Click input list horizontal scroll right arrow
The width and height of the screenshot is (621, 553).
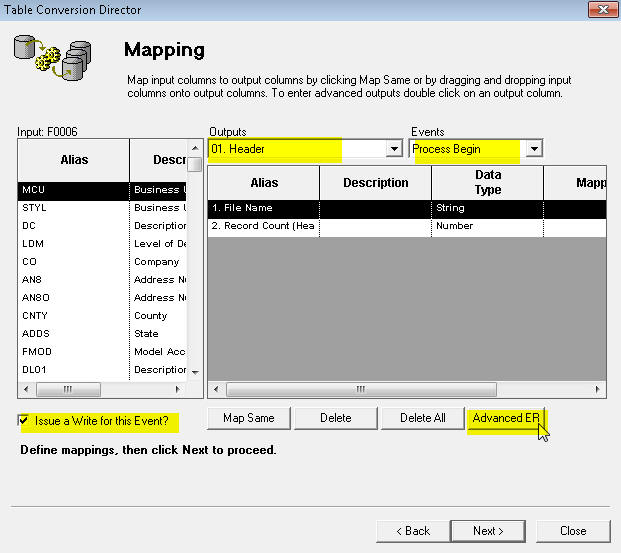[178, 389]
